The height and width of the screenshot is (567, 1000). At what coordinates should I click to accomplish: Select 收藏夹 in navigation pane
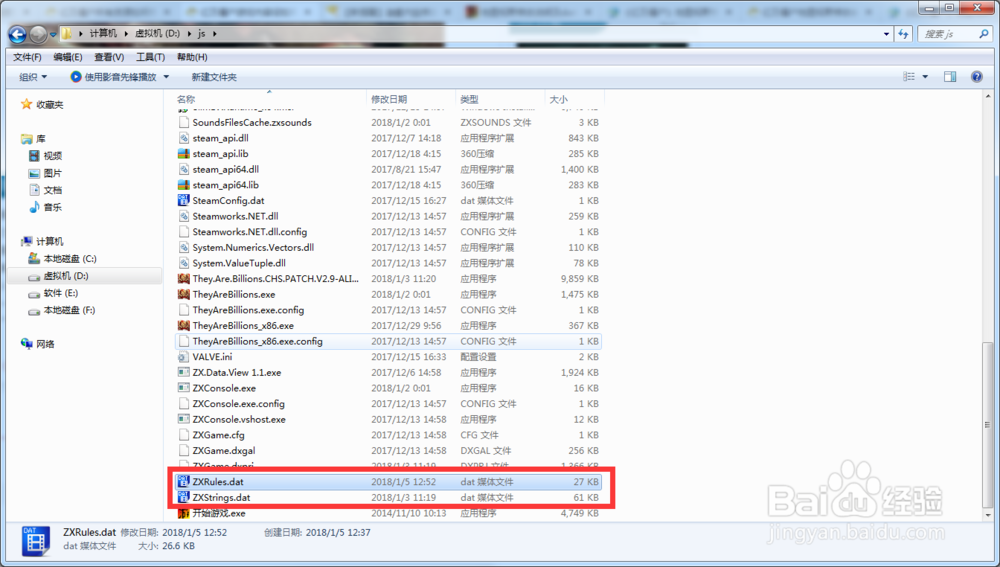49,105
